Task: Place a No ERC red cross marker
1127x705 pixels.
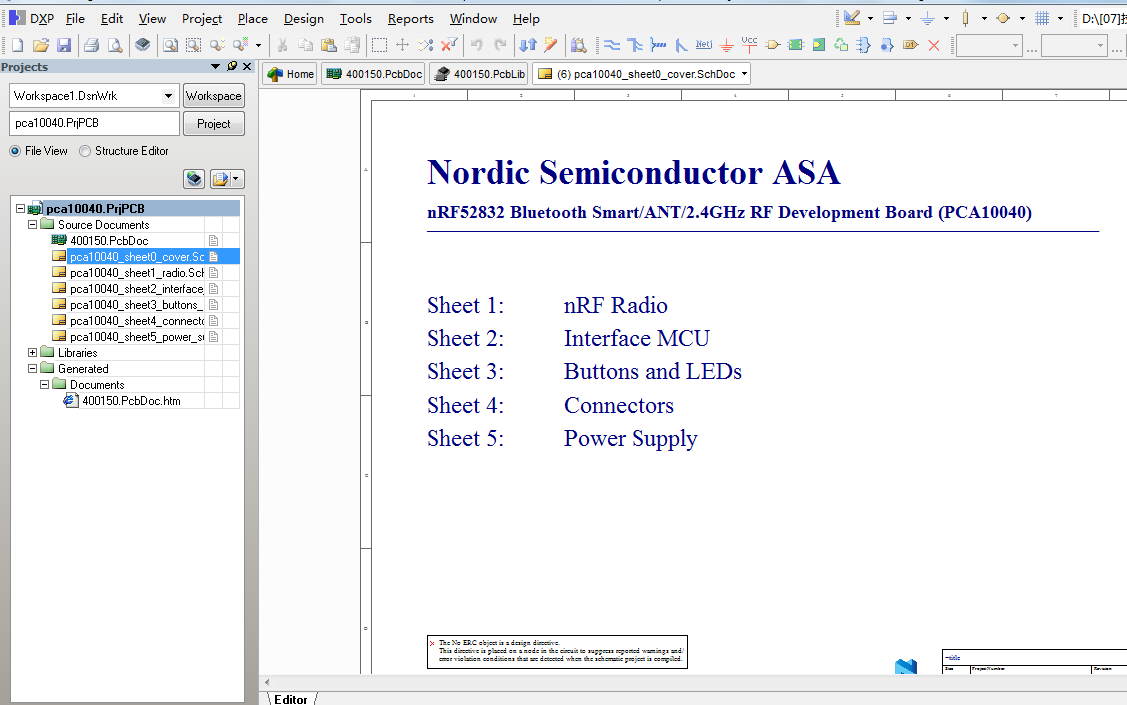Action: (934, 45)
